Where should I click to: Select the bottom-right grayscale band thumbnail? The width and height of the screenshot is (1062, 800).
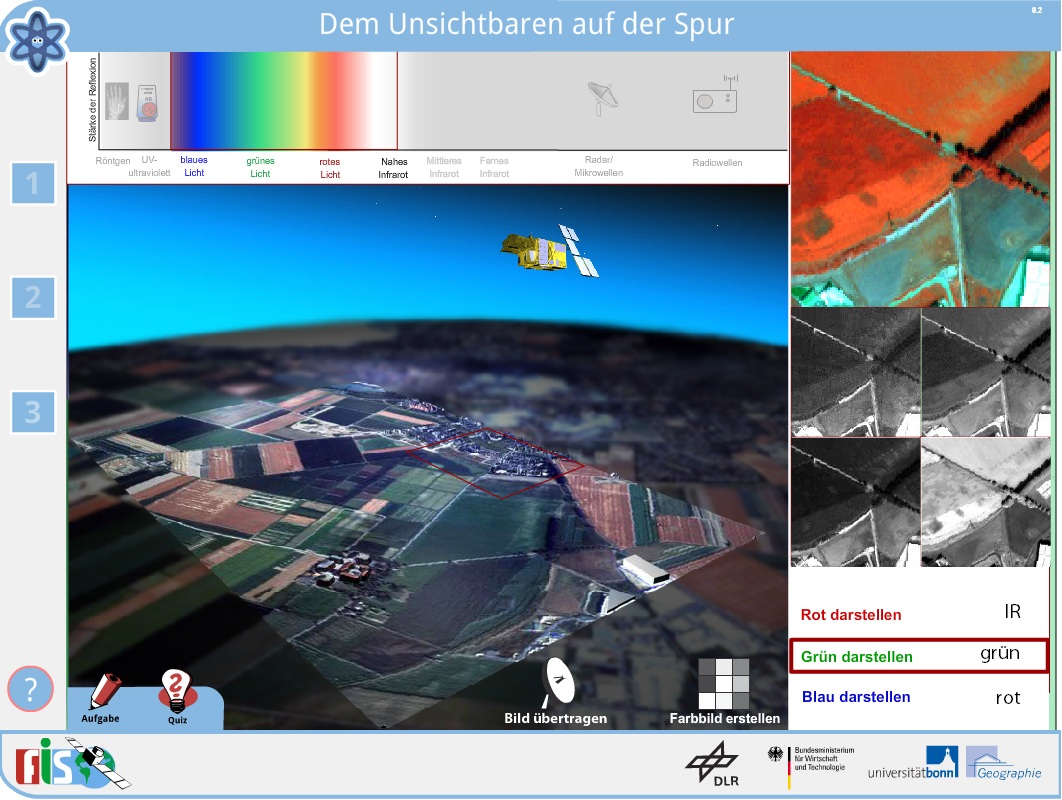click(x=985, y=502)
